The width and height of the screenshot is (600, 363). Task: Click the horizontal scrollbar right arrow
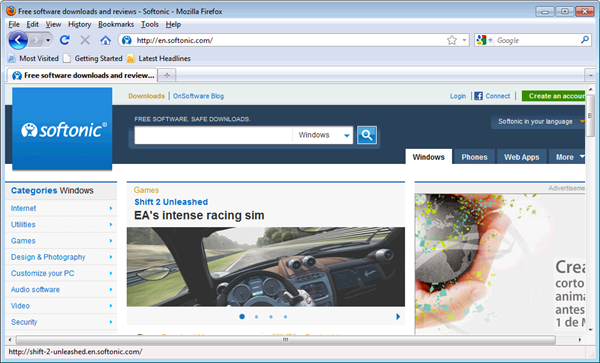(580, 340)
